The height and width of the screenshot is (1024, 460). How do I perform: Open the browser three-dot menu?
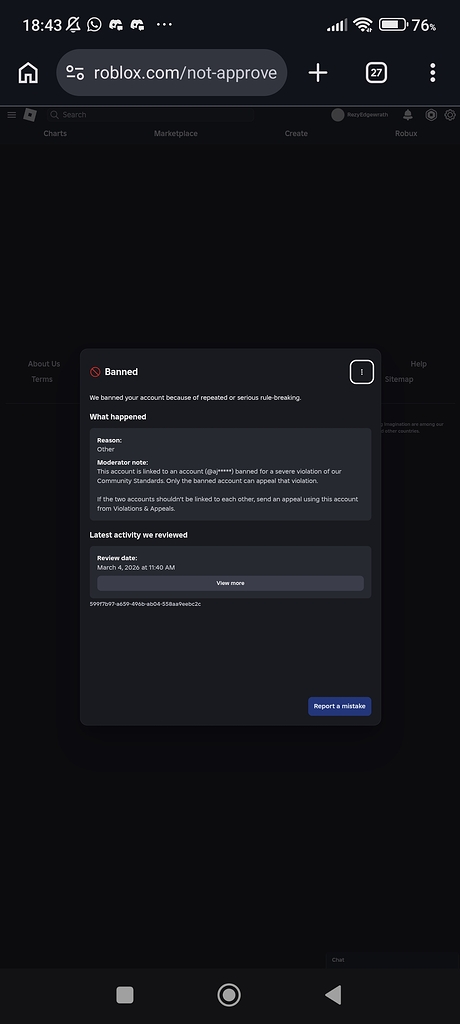coord(433,72)
